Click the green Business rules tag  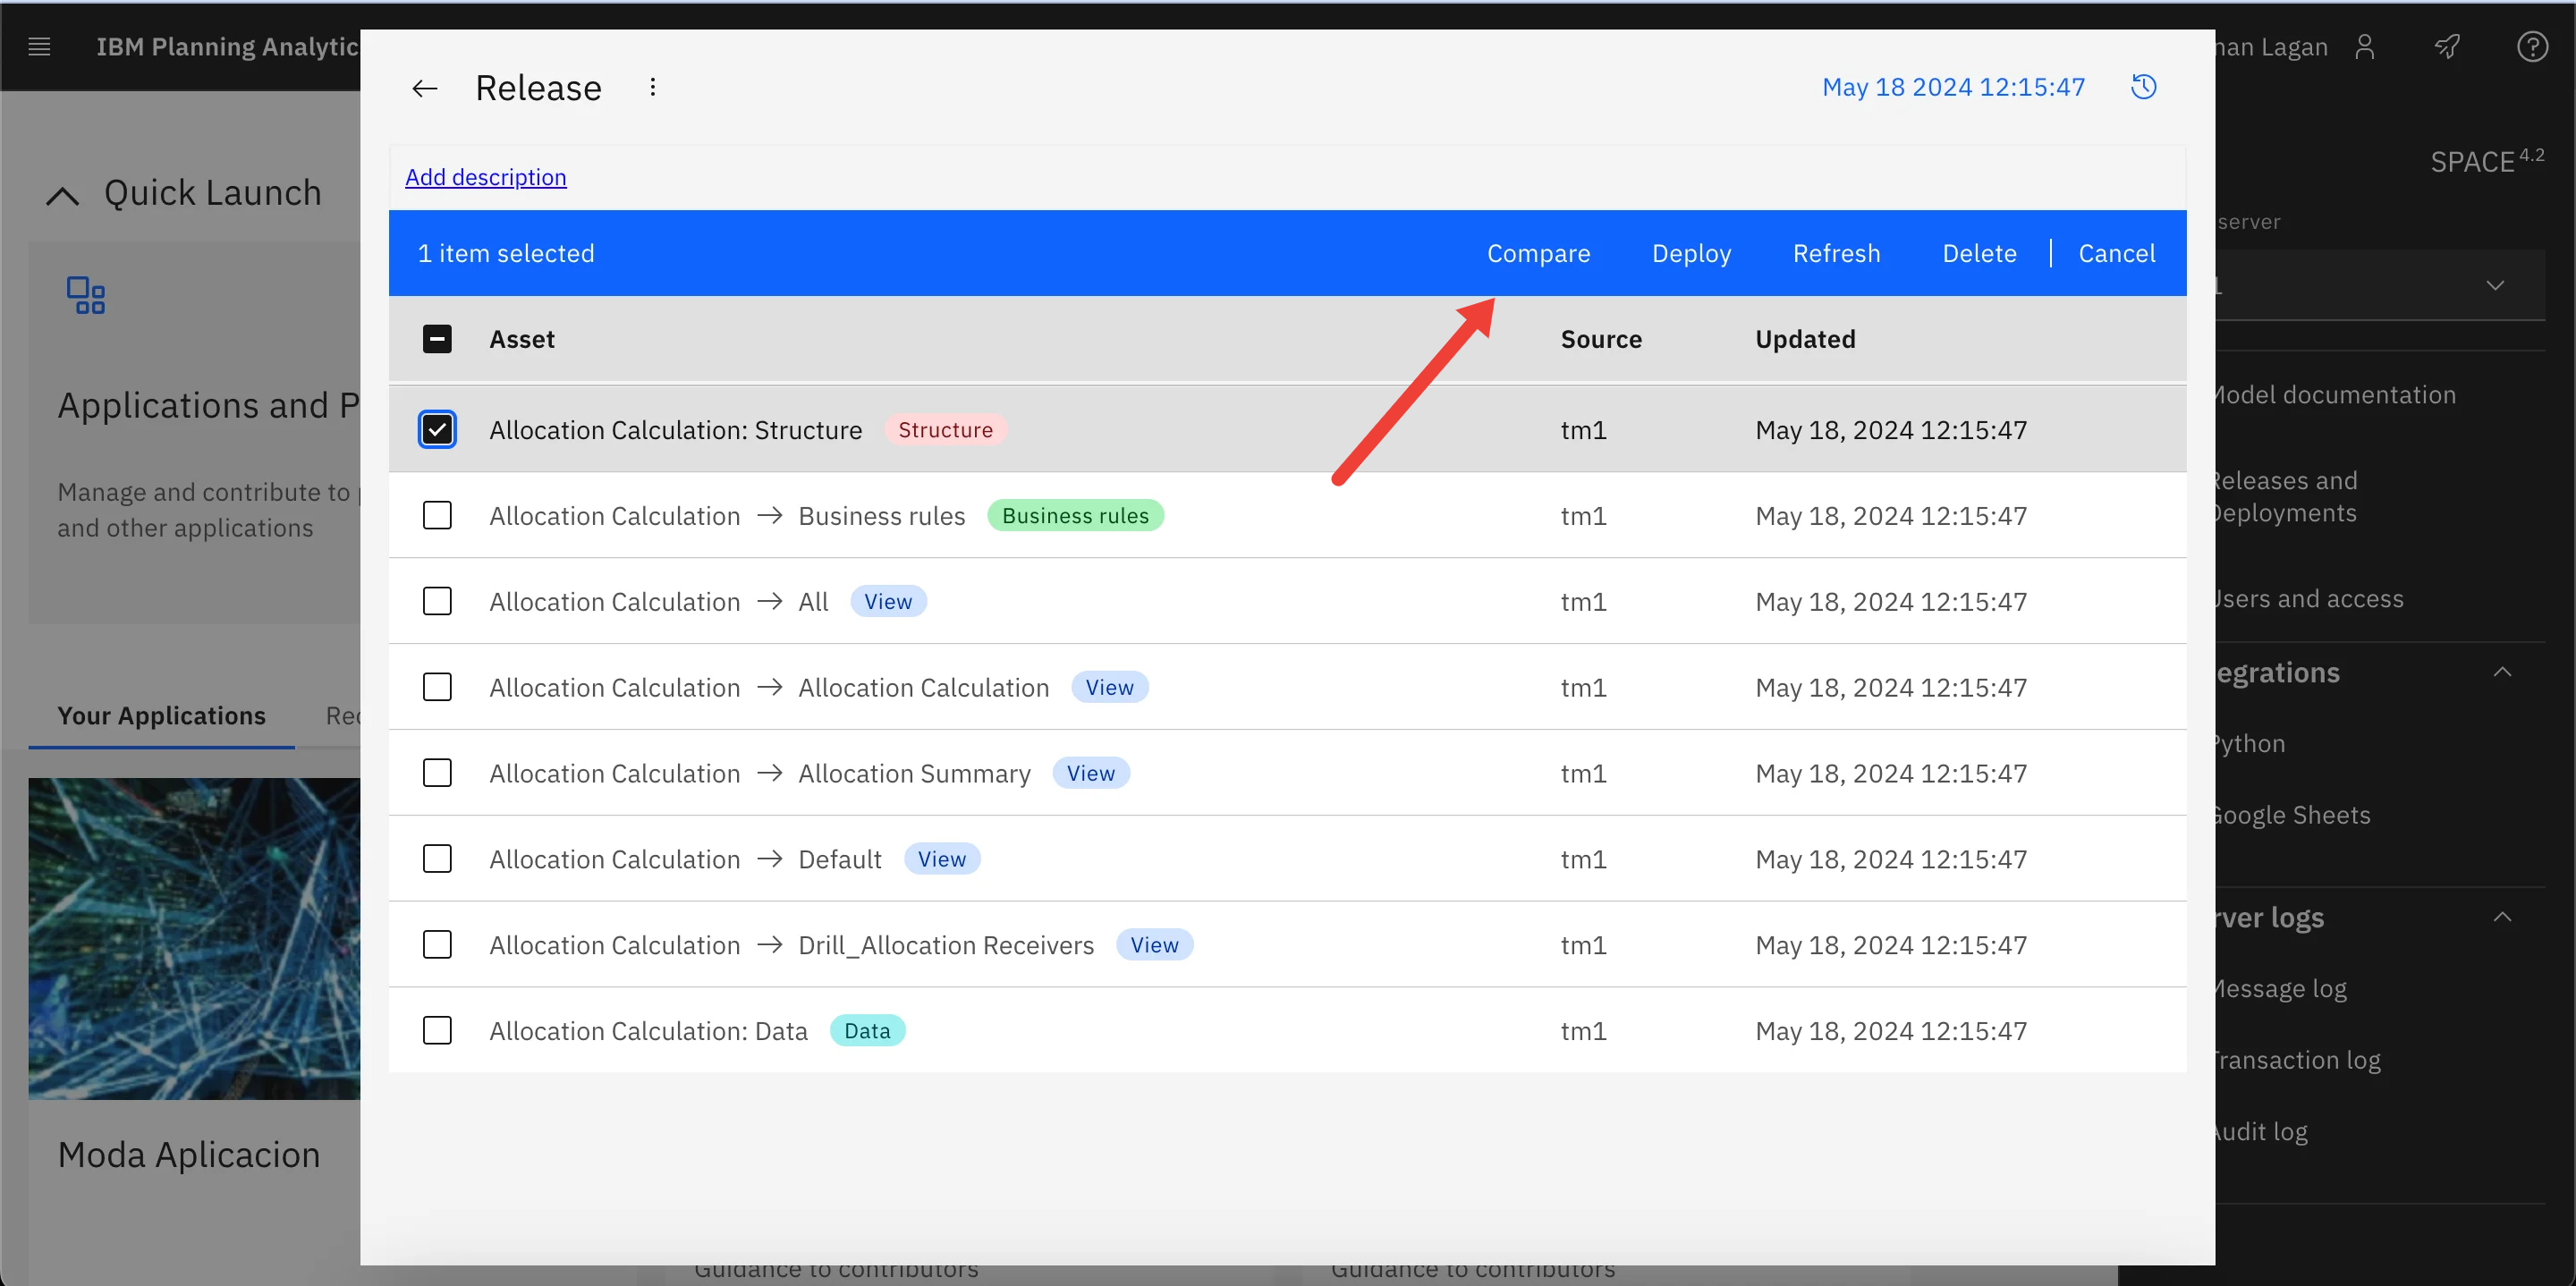(x=1075, y=515)
